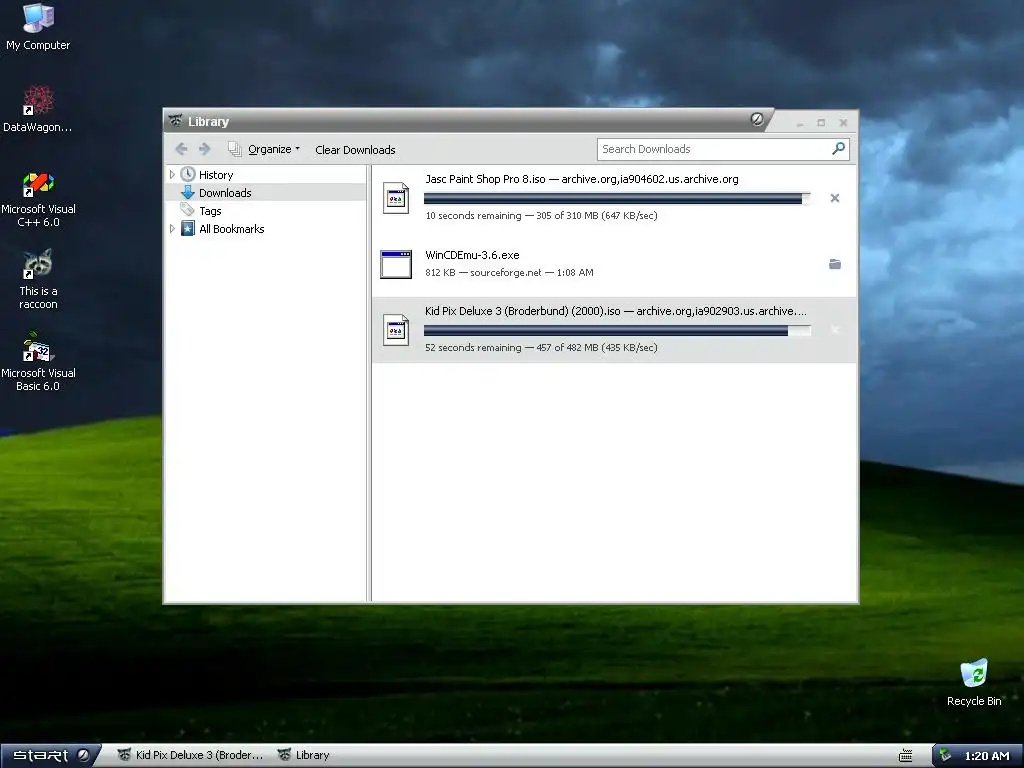
Task: Click the Kid Pix Deluxe 3 file icon
Action: point(396,330)
